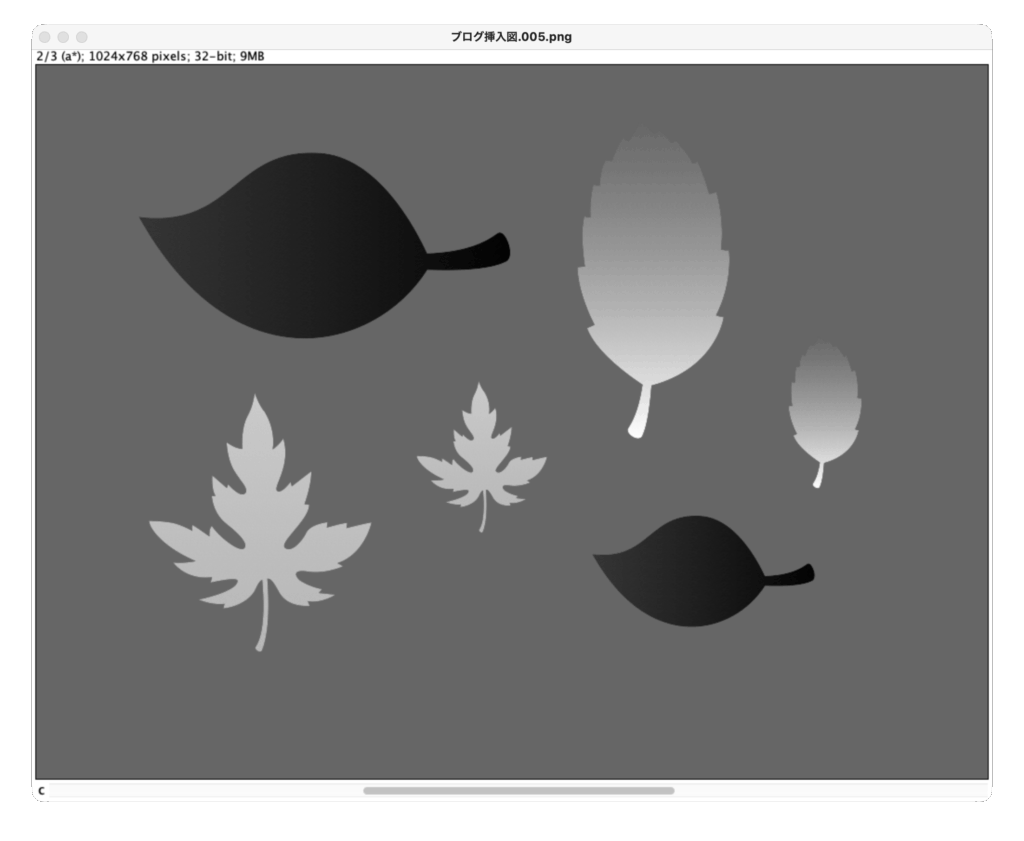Click the window title ブログ挿入図.005.png
Image resolution: width=1024 pixels, height=841 pixels.
click(511, 37)
